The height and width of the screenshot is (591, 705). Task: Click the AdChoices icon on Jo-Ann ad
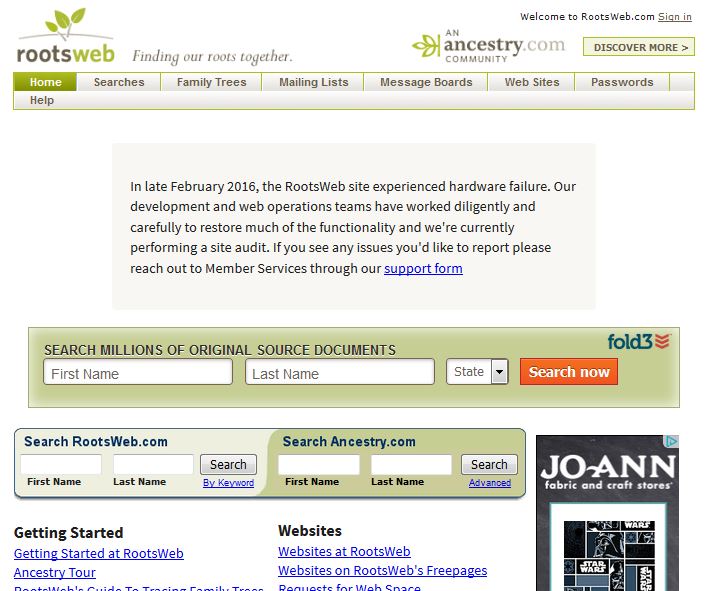(672, 441)
